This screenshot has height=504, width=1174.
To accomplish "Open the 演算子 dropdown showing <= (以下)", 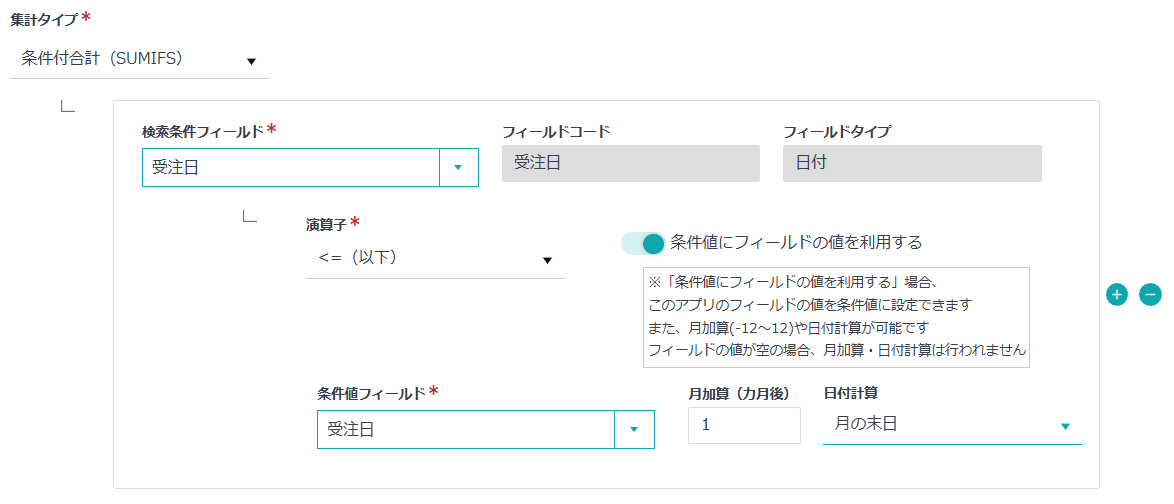I will click(434, 259).
